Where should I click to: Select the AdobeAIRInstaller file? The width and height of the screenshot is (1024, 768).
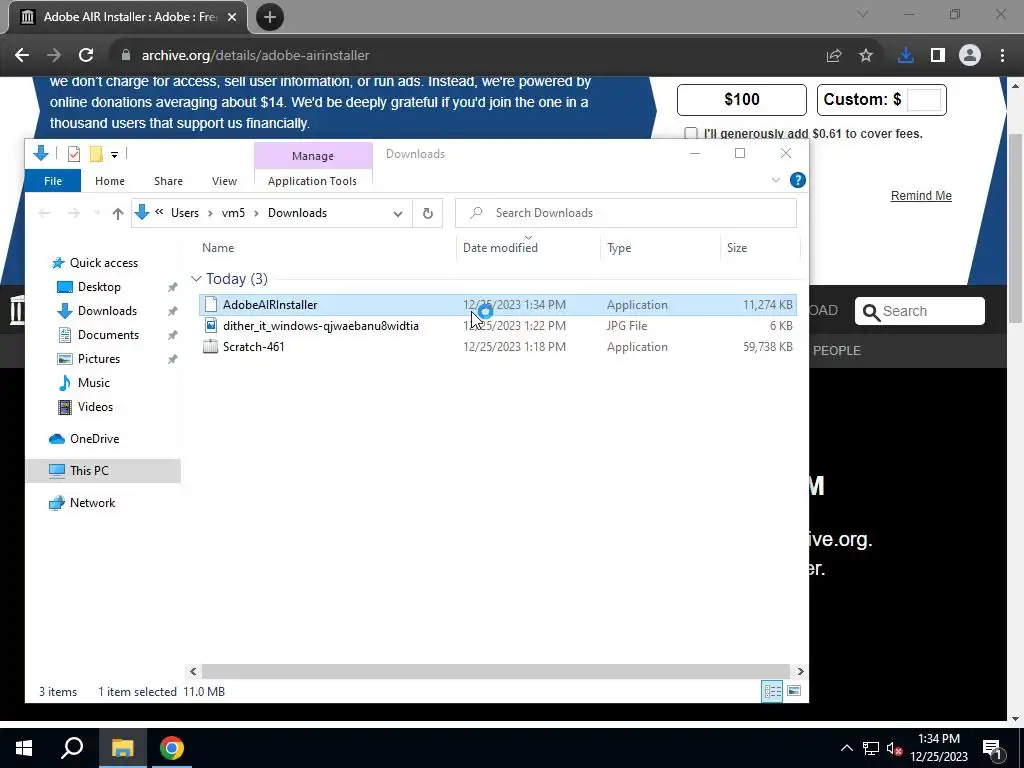[x=498, y=305]
